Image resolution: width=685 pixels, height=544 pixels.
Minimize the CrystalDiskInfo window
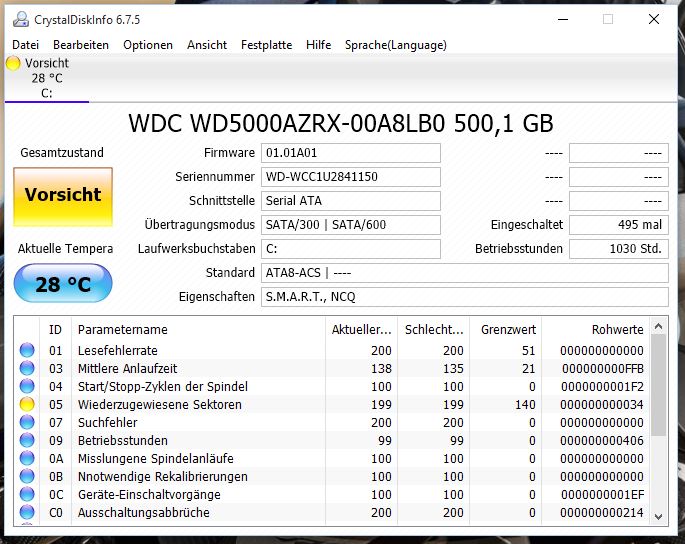(563, 19)
